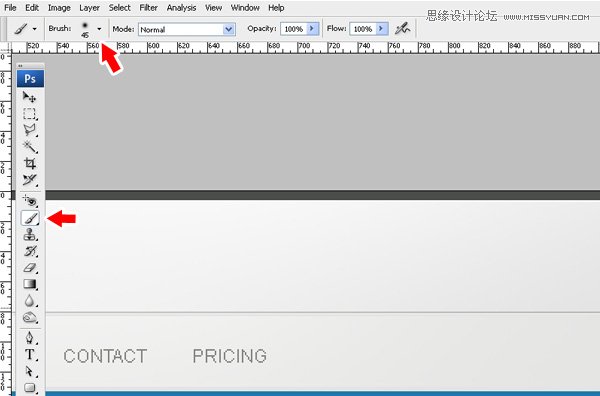Select the Sponge tool
This screenshot has width=600, height=396.
29,318
